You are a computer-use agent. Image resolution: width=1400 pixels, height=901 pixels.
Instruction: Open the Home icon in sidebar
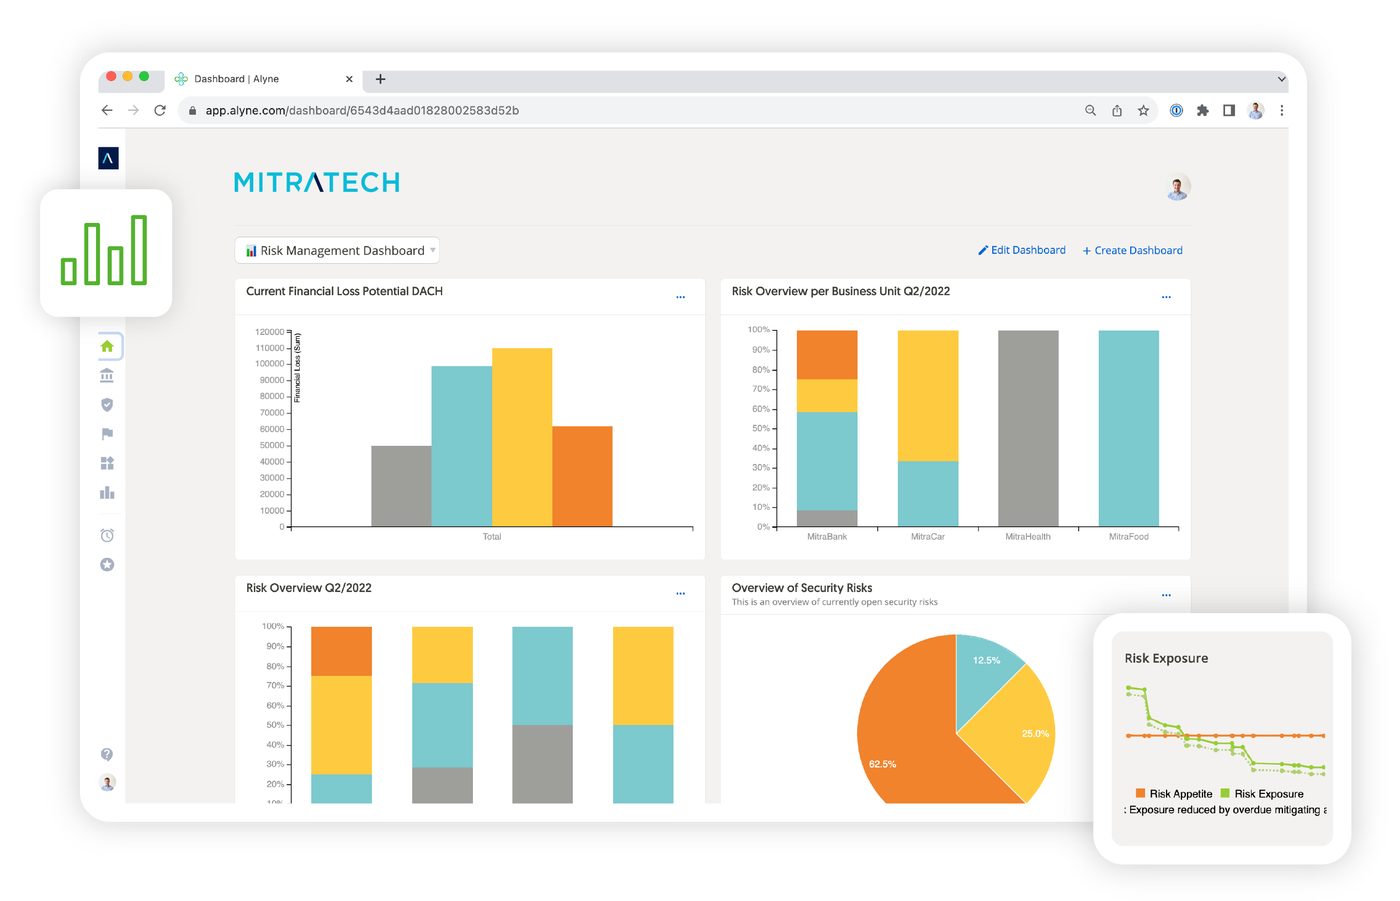point(107,346)
